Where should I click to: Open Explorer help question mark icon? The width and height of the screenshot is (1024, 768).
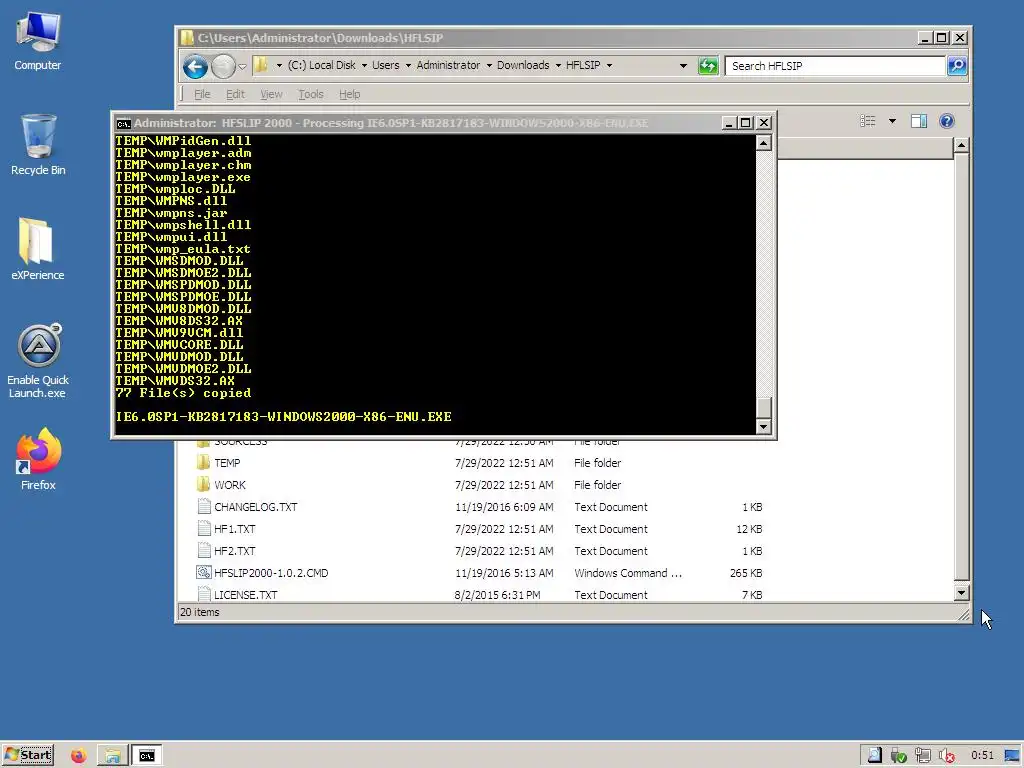(946, 121)
